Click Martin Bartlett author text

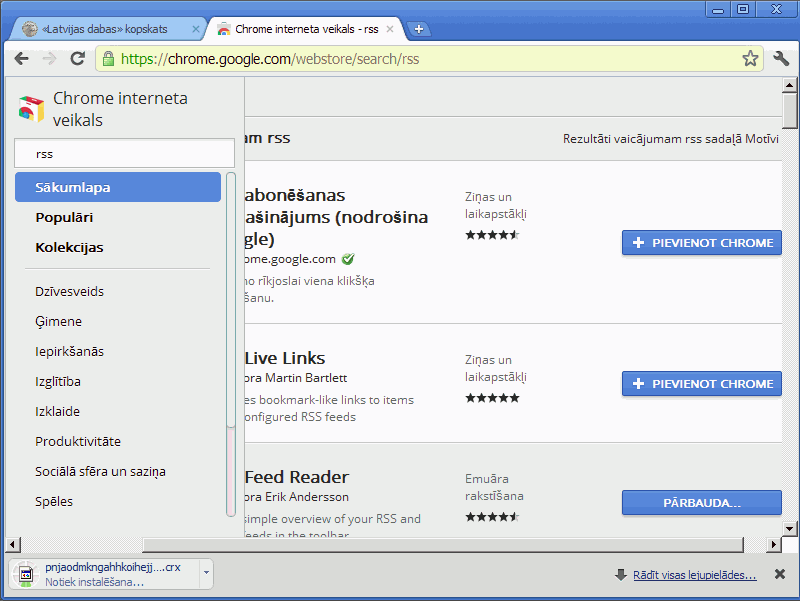pyautogui.click(x=306, y=378)
